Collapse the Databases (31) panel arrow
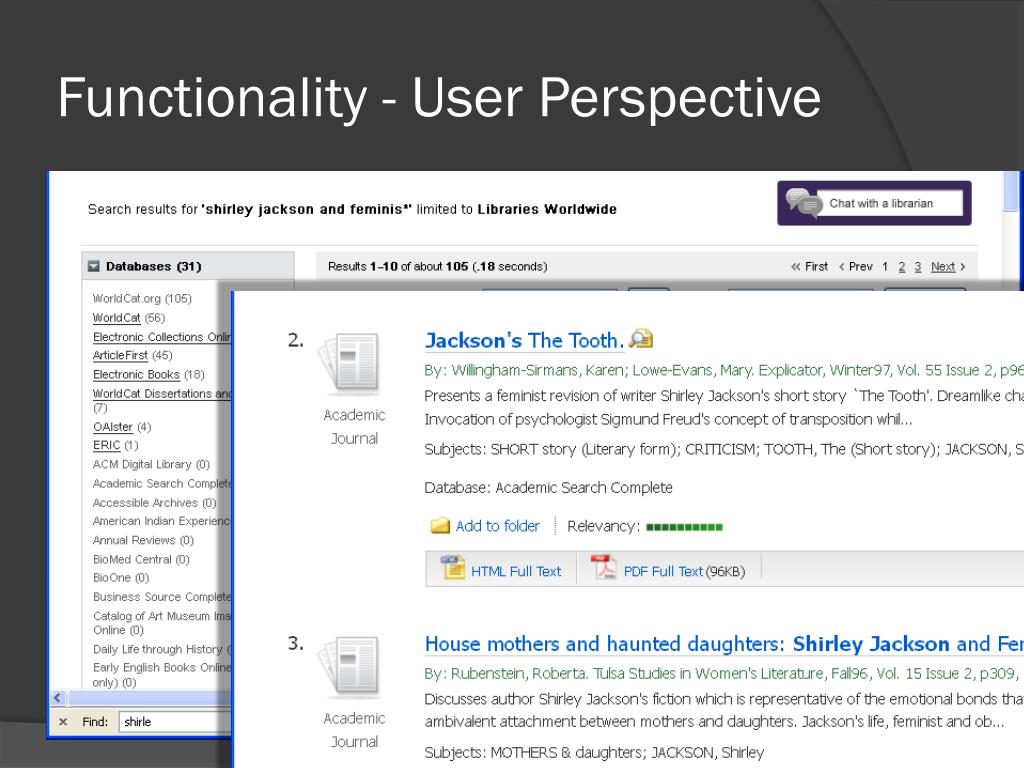 click(x=93, y=266)
